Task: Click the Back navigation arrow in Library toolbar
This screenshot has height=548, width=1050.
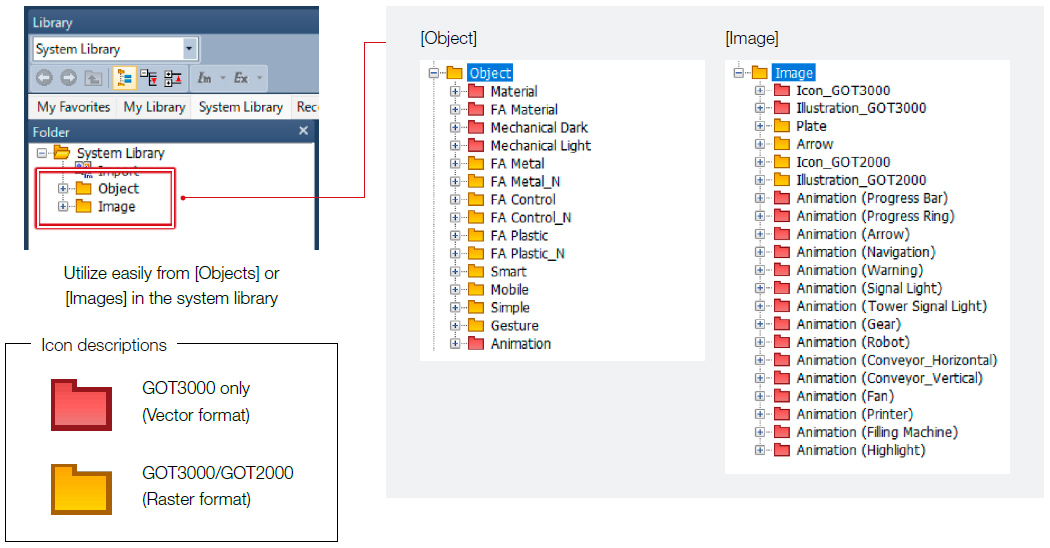Action: coord(44,78)
